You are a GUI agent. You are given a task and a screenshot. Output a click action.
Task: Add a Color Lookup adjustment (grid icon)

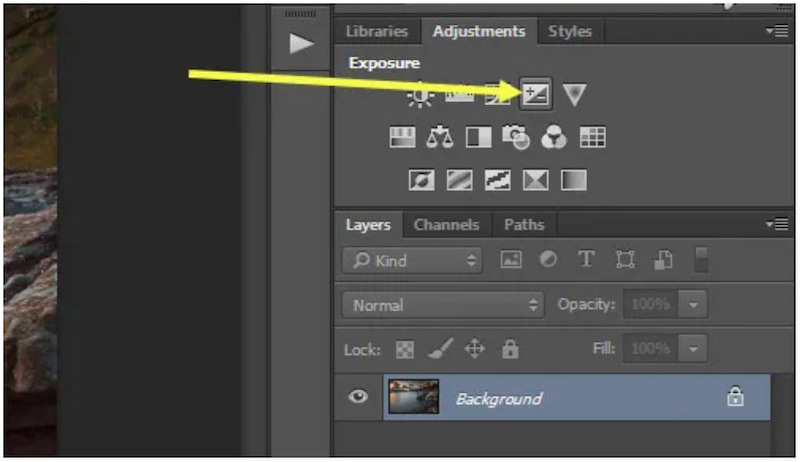[592, 138]
